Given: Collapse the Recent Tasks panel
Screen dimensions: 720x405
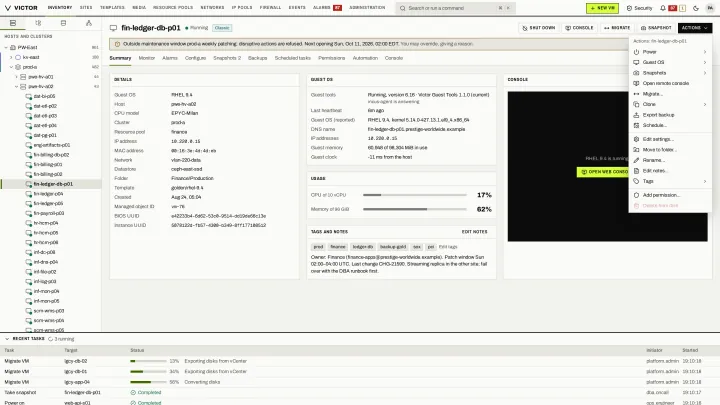Looking at the screenshot, I should tap(6, 339).
